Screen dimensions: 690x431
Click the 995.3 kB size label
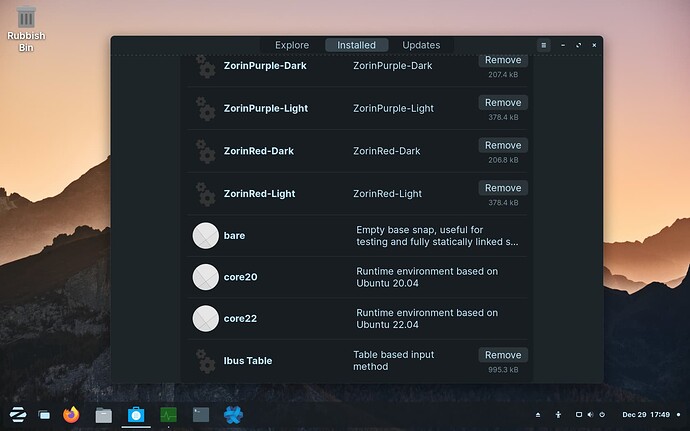503,369
